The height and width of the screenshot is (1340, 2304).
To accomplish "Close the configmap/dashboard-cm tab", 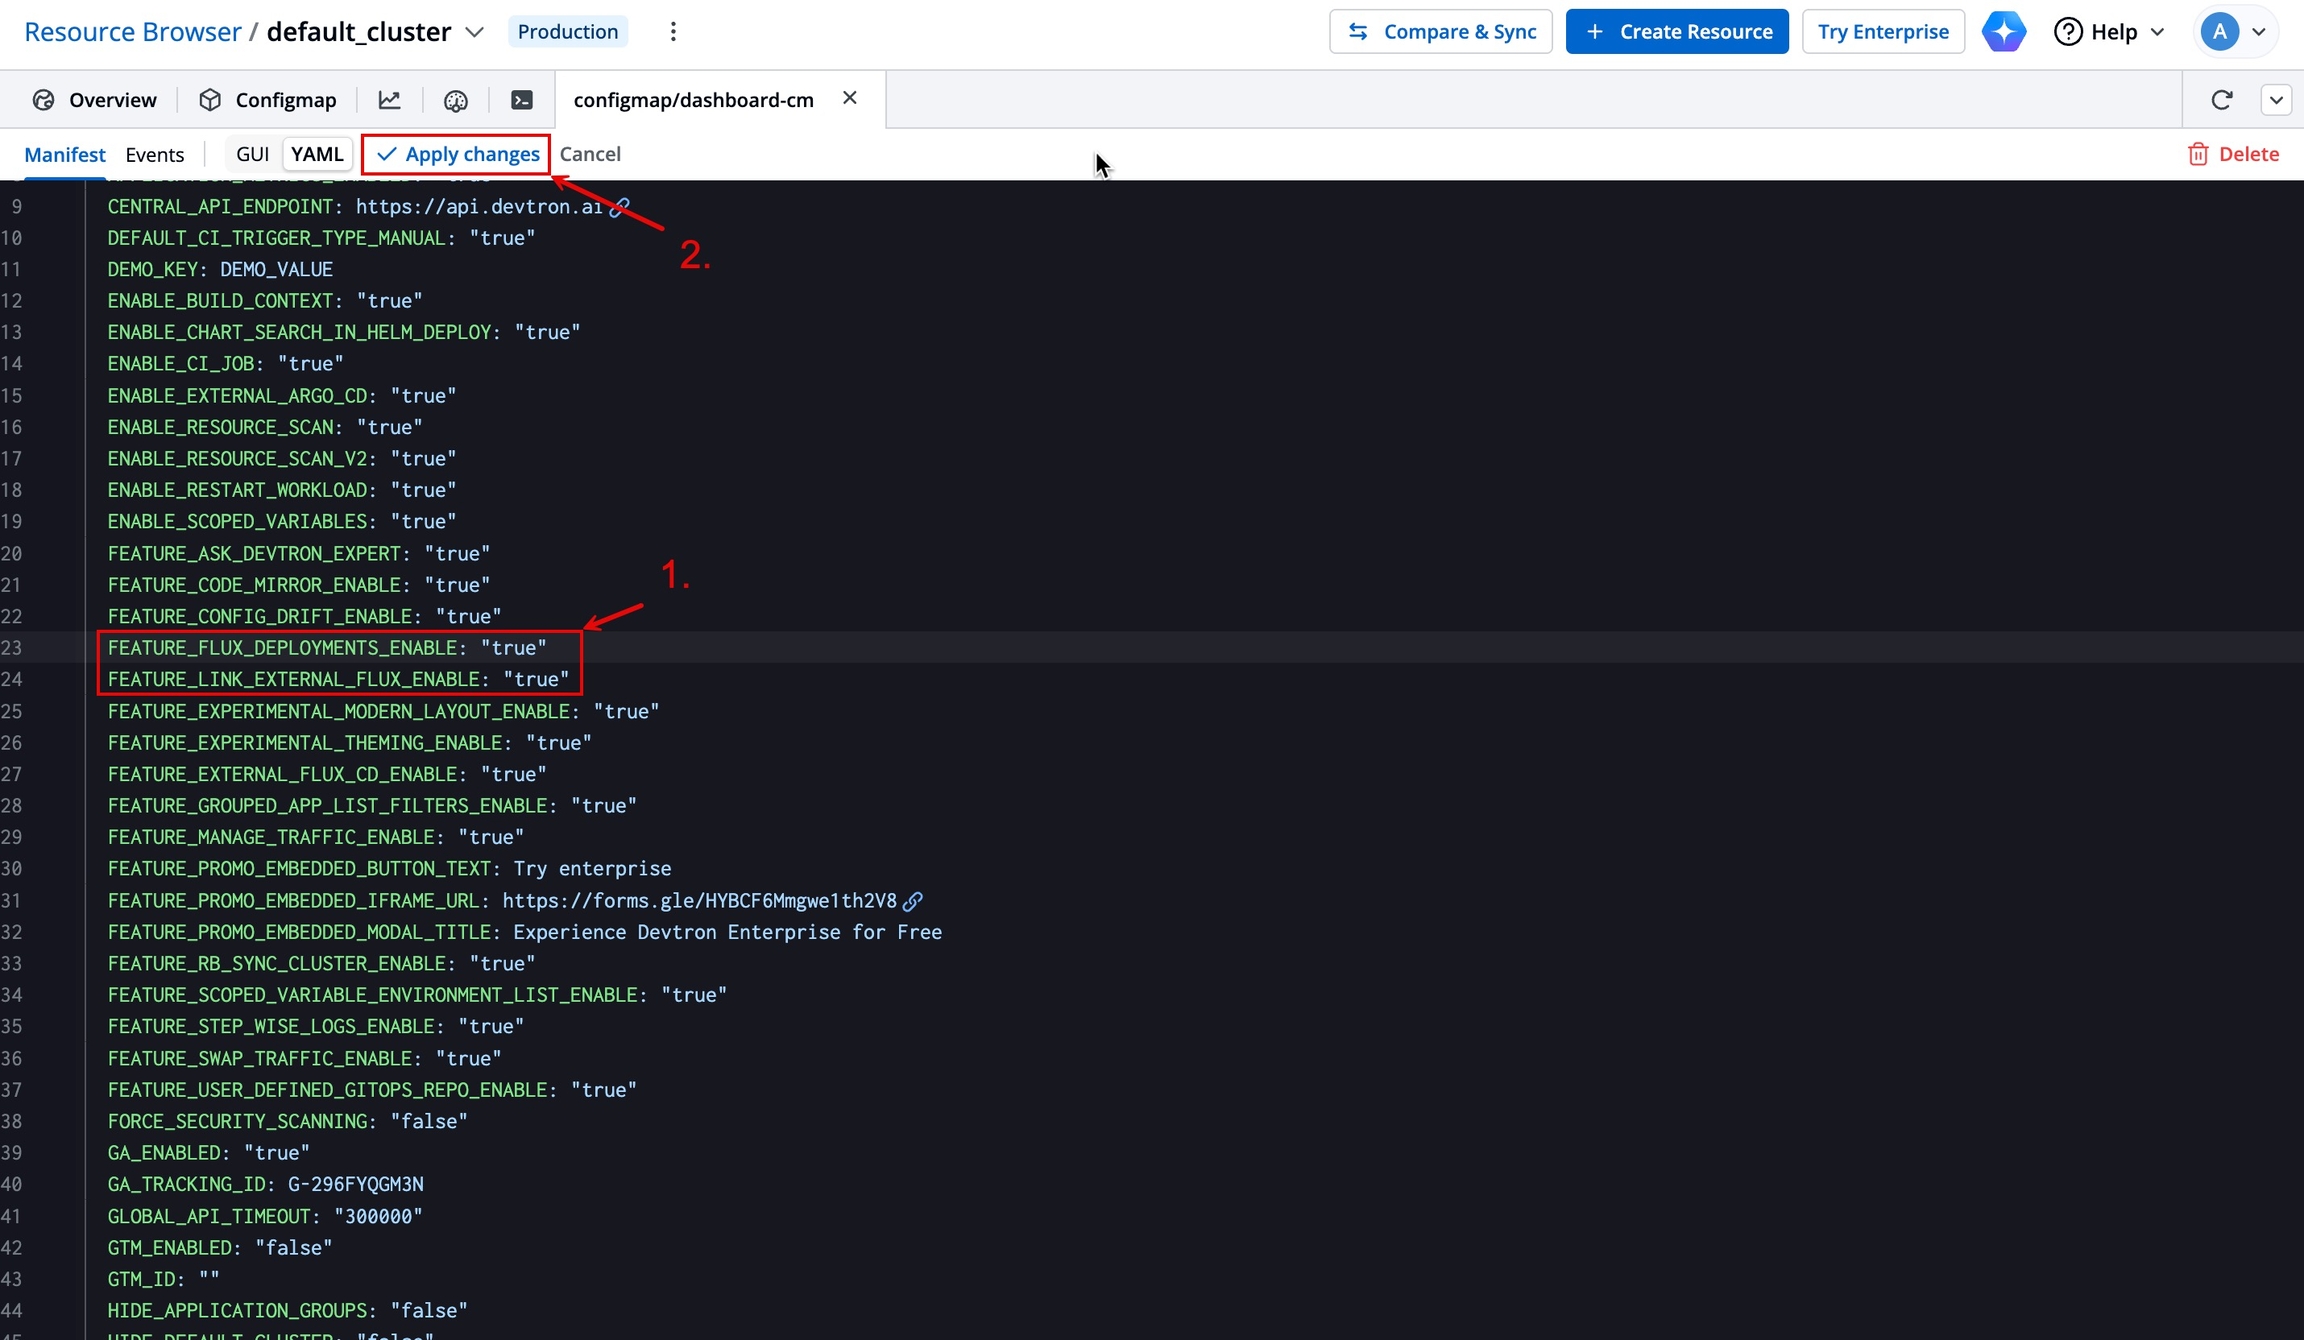I will [850, 98].
